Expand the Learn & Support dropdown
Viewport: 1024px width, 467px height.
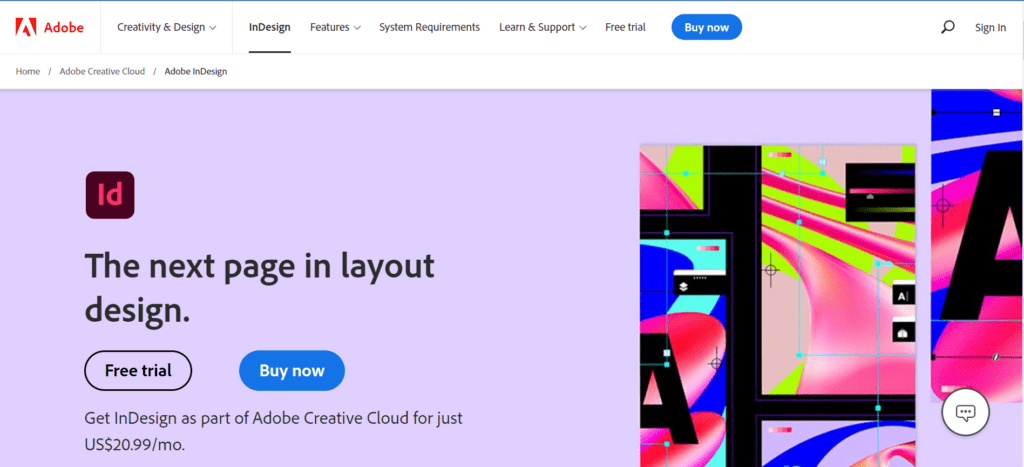(x=543, y=27)
